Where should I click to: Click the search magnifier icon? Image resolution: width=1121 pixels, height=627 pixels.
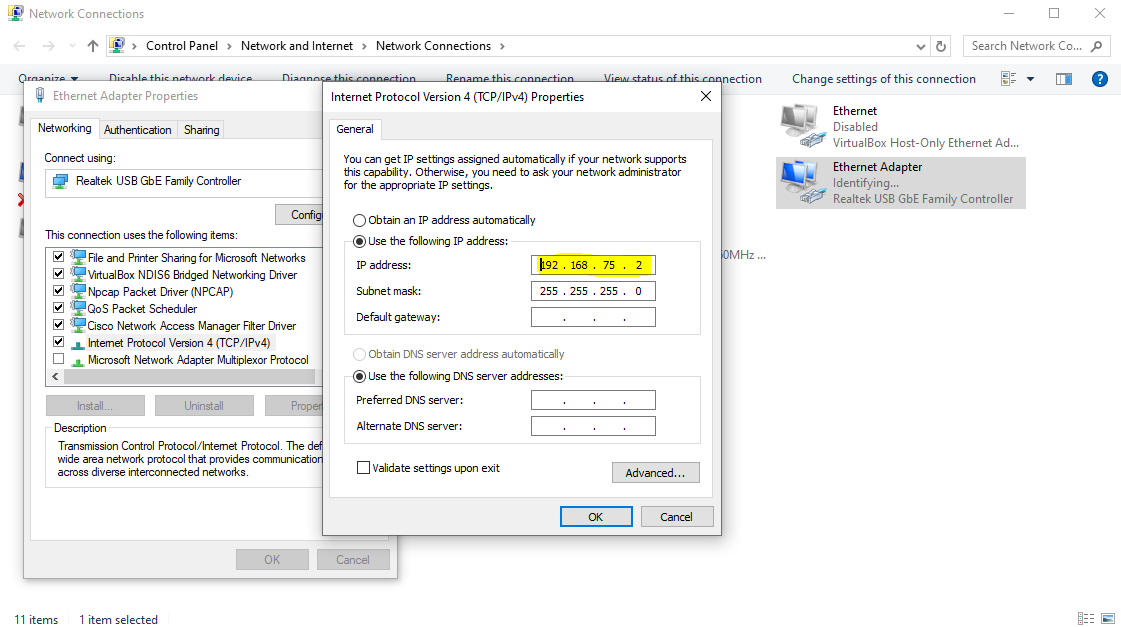coord(1097,46)
